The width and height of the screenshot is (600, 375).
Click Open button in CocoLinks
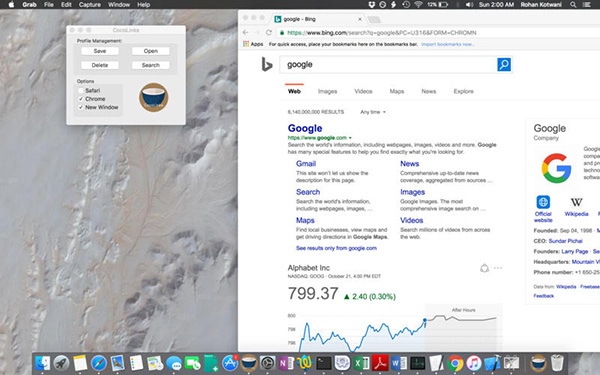pyautogui.click(x=151, y=51)
